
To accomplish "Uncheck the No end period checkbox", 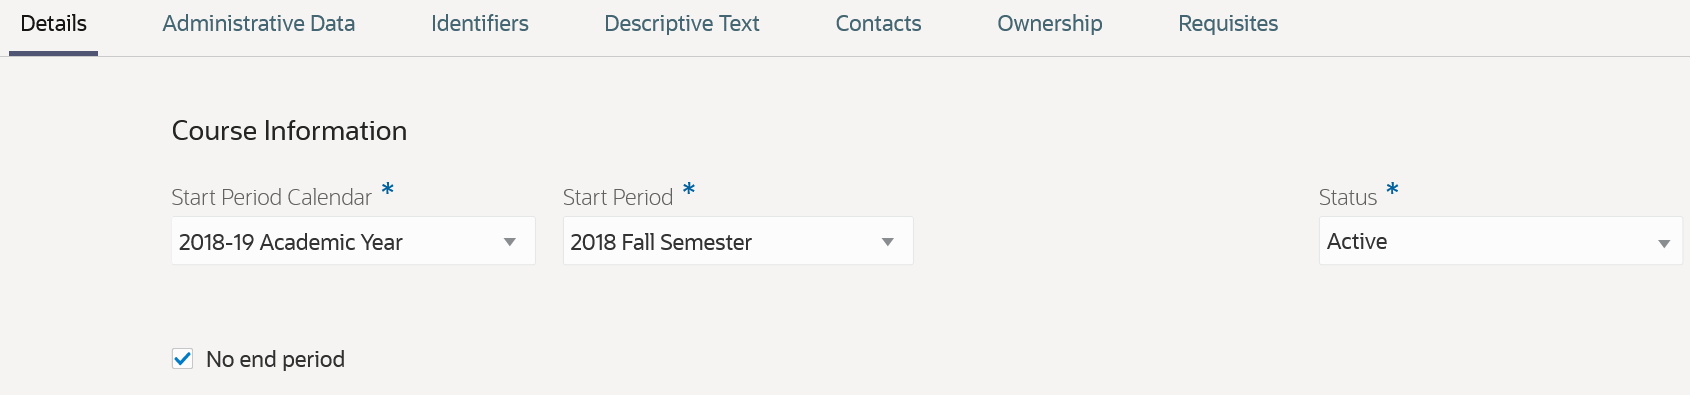I will coord(182,359).
